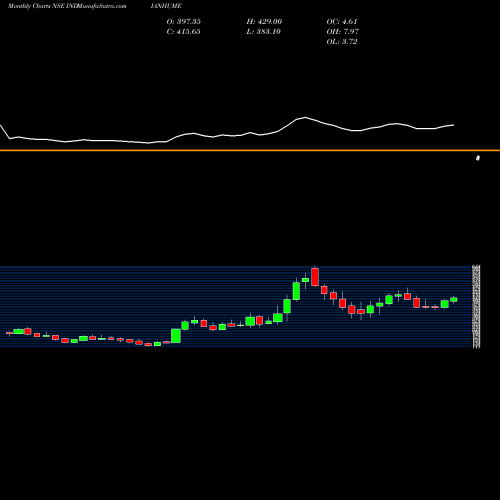Click the 'OC: 4.61' value

(x=342, y=22)
